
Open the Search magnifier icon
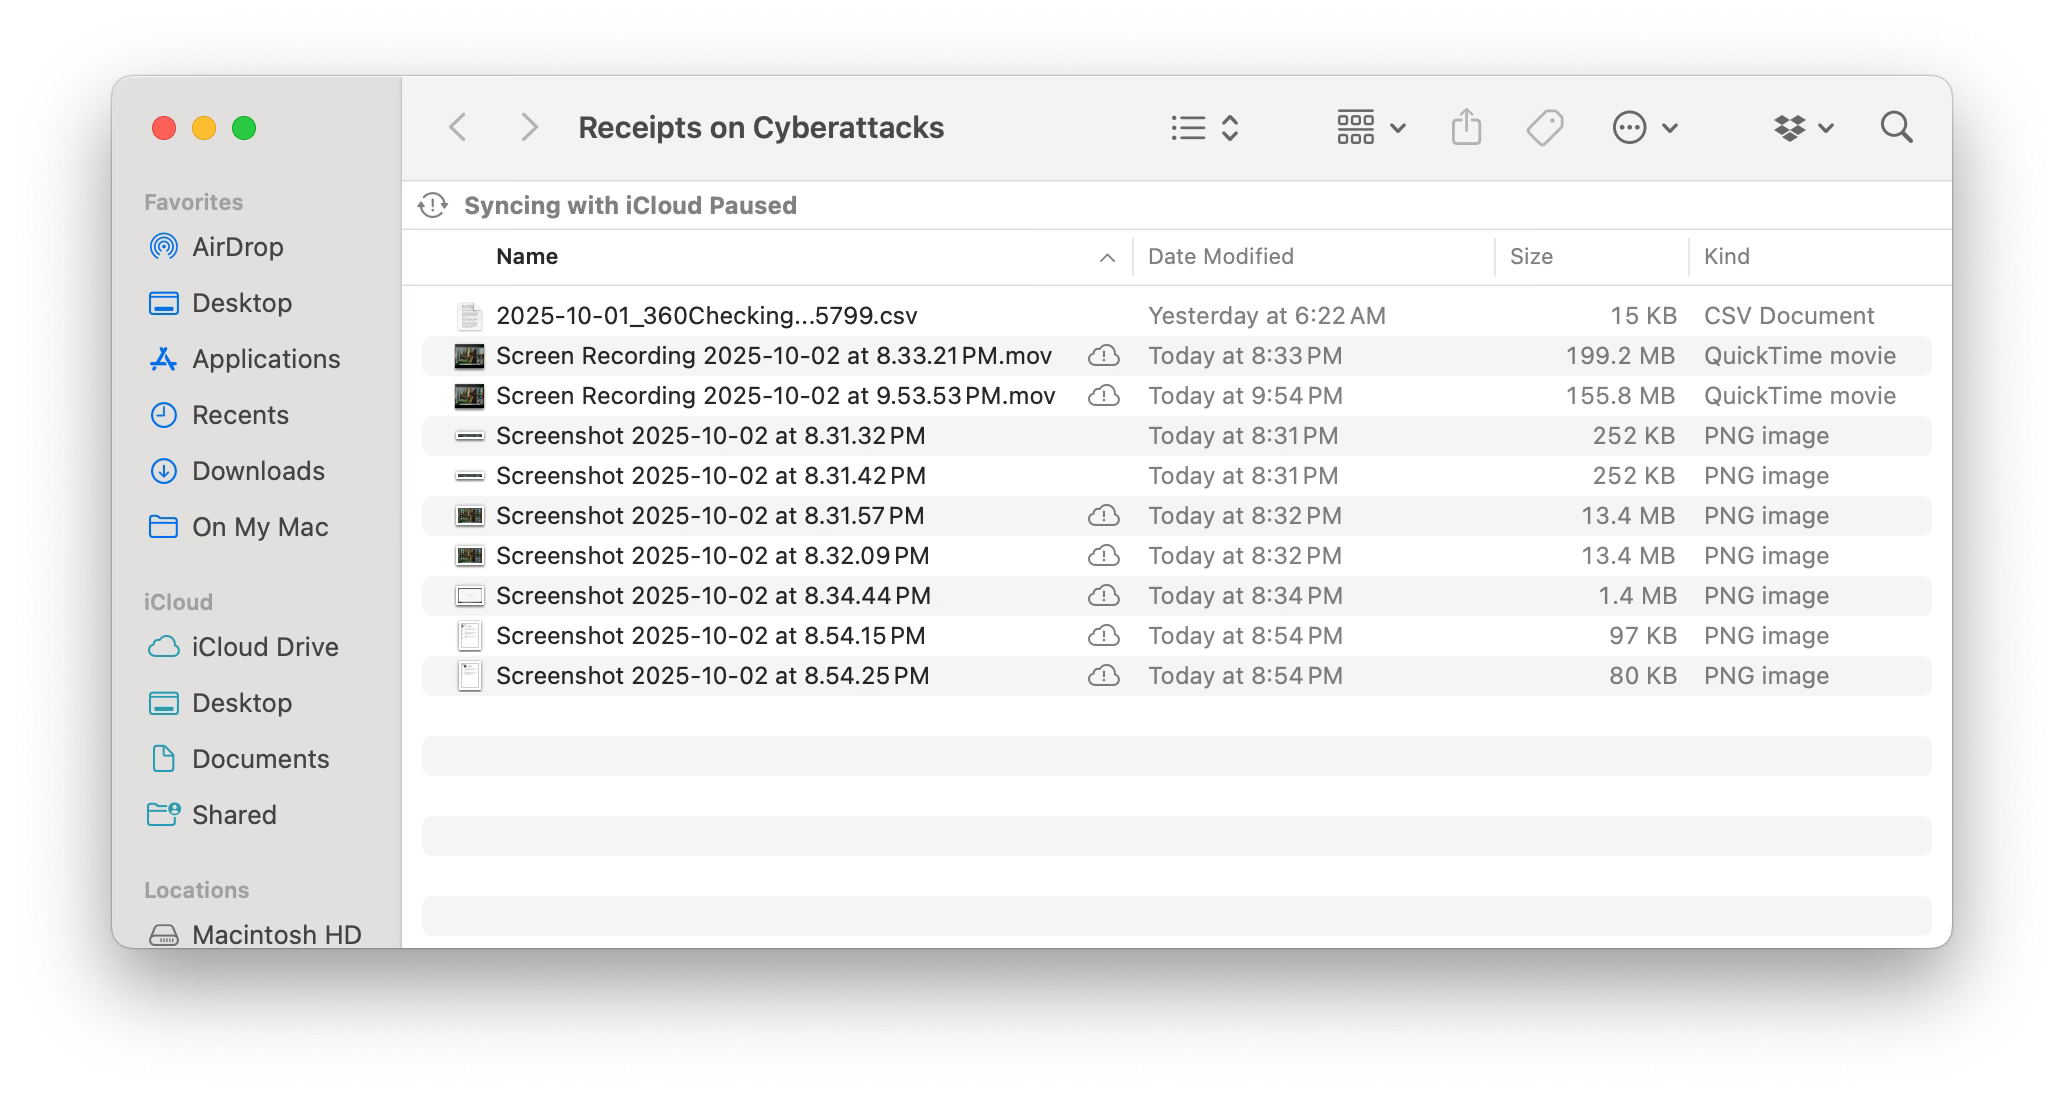click(1896, 128)
